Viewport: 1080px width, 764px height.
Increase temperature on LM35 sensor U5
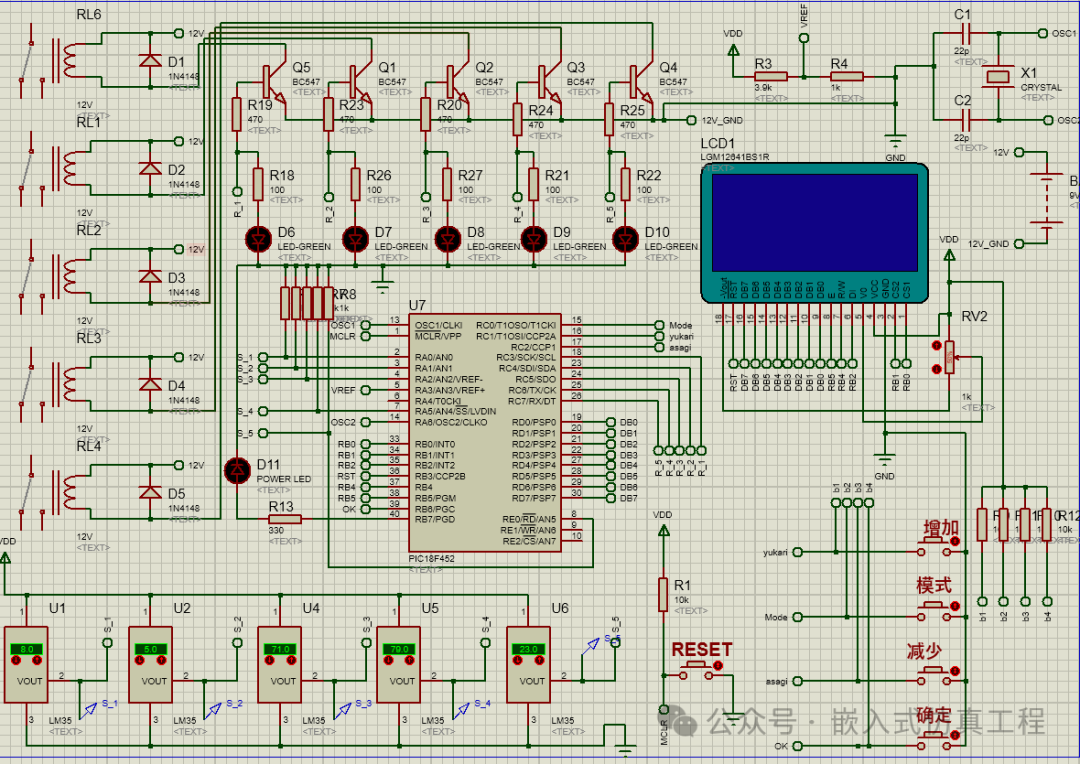[x=410, y=660]
